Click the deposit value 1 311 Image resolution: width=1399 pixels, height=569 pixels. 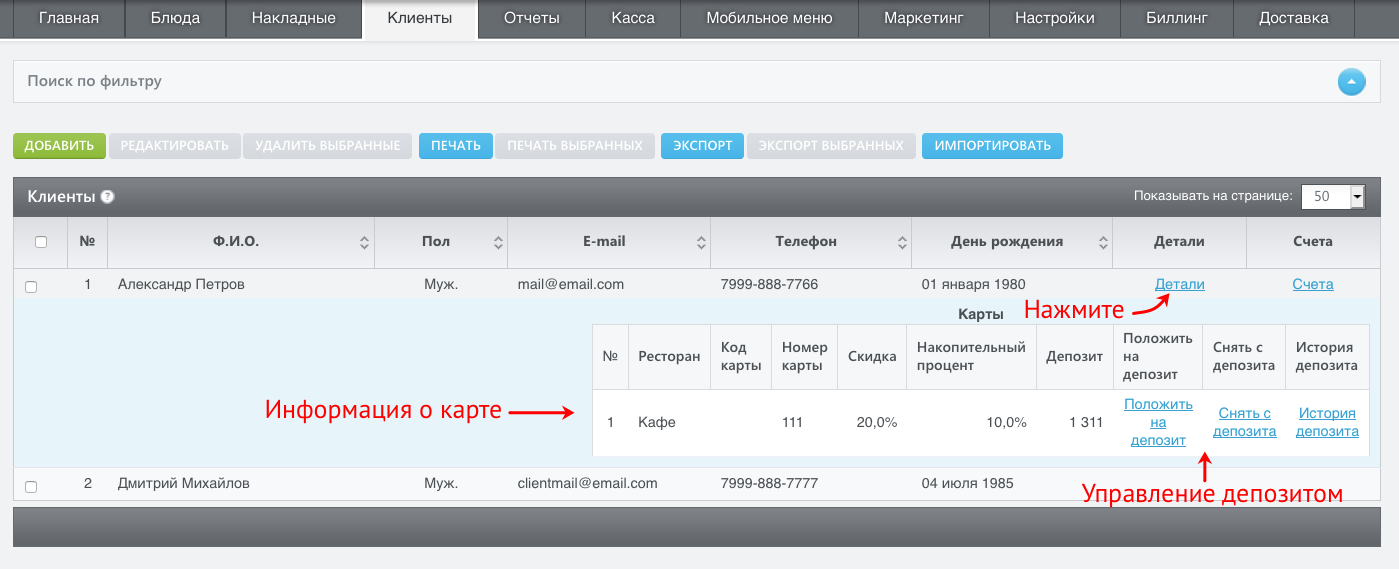click(x=1086, y=422)
